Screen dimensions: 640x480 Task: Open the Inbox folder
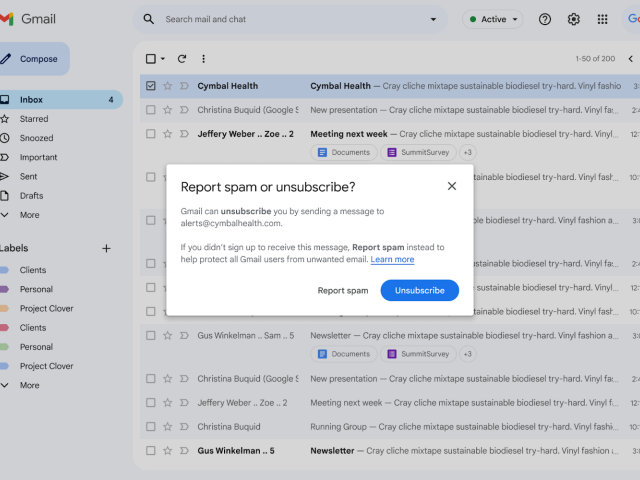[x=61, y=100]
